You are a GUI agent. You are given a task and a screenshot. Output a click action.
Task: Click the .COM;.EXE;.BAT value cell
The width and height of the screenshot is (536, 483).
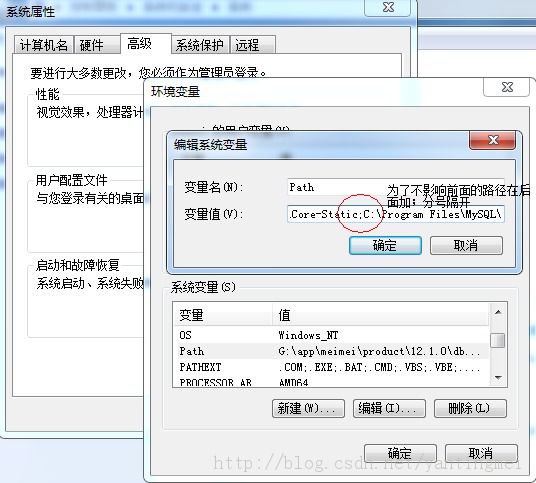tap(379, 367)
